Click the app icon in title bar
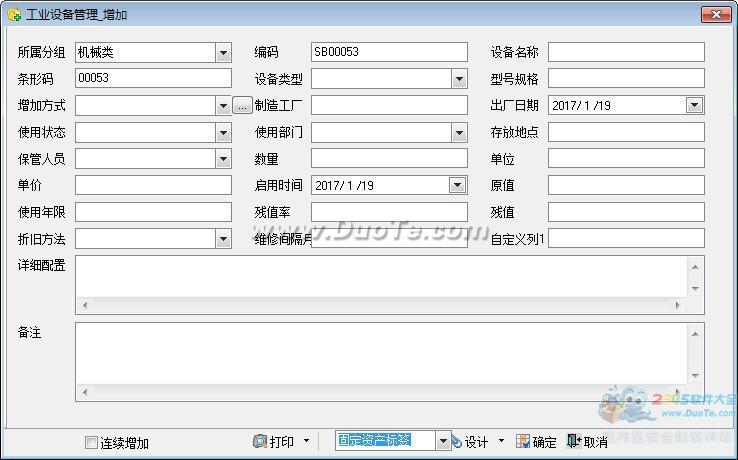This screenshot has height=460, width=738. (x=14, y=15)
